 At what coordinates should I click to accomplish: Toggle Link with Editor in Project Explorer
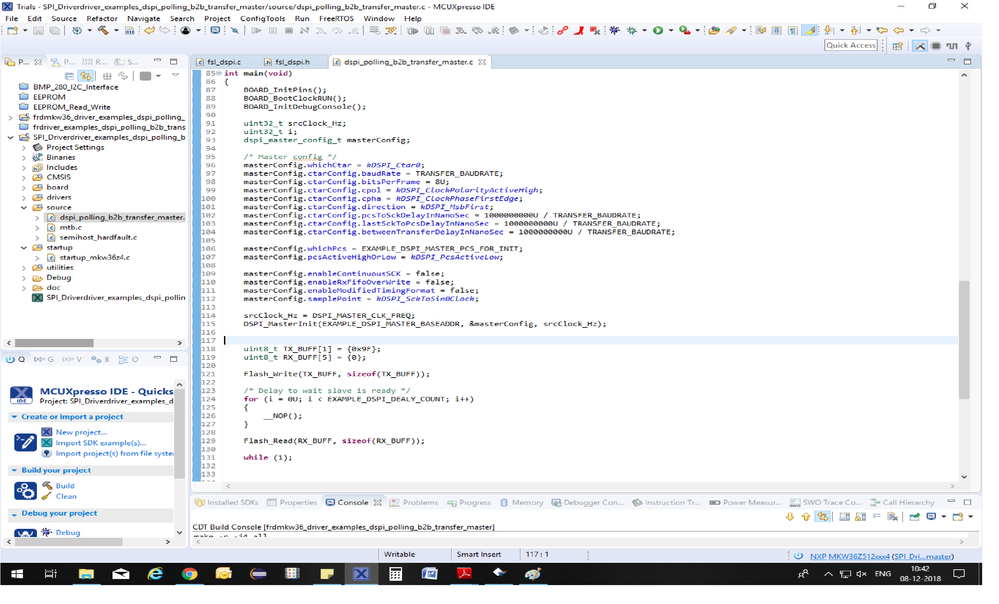pos(85,76)
